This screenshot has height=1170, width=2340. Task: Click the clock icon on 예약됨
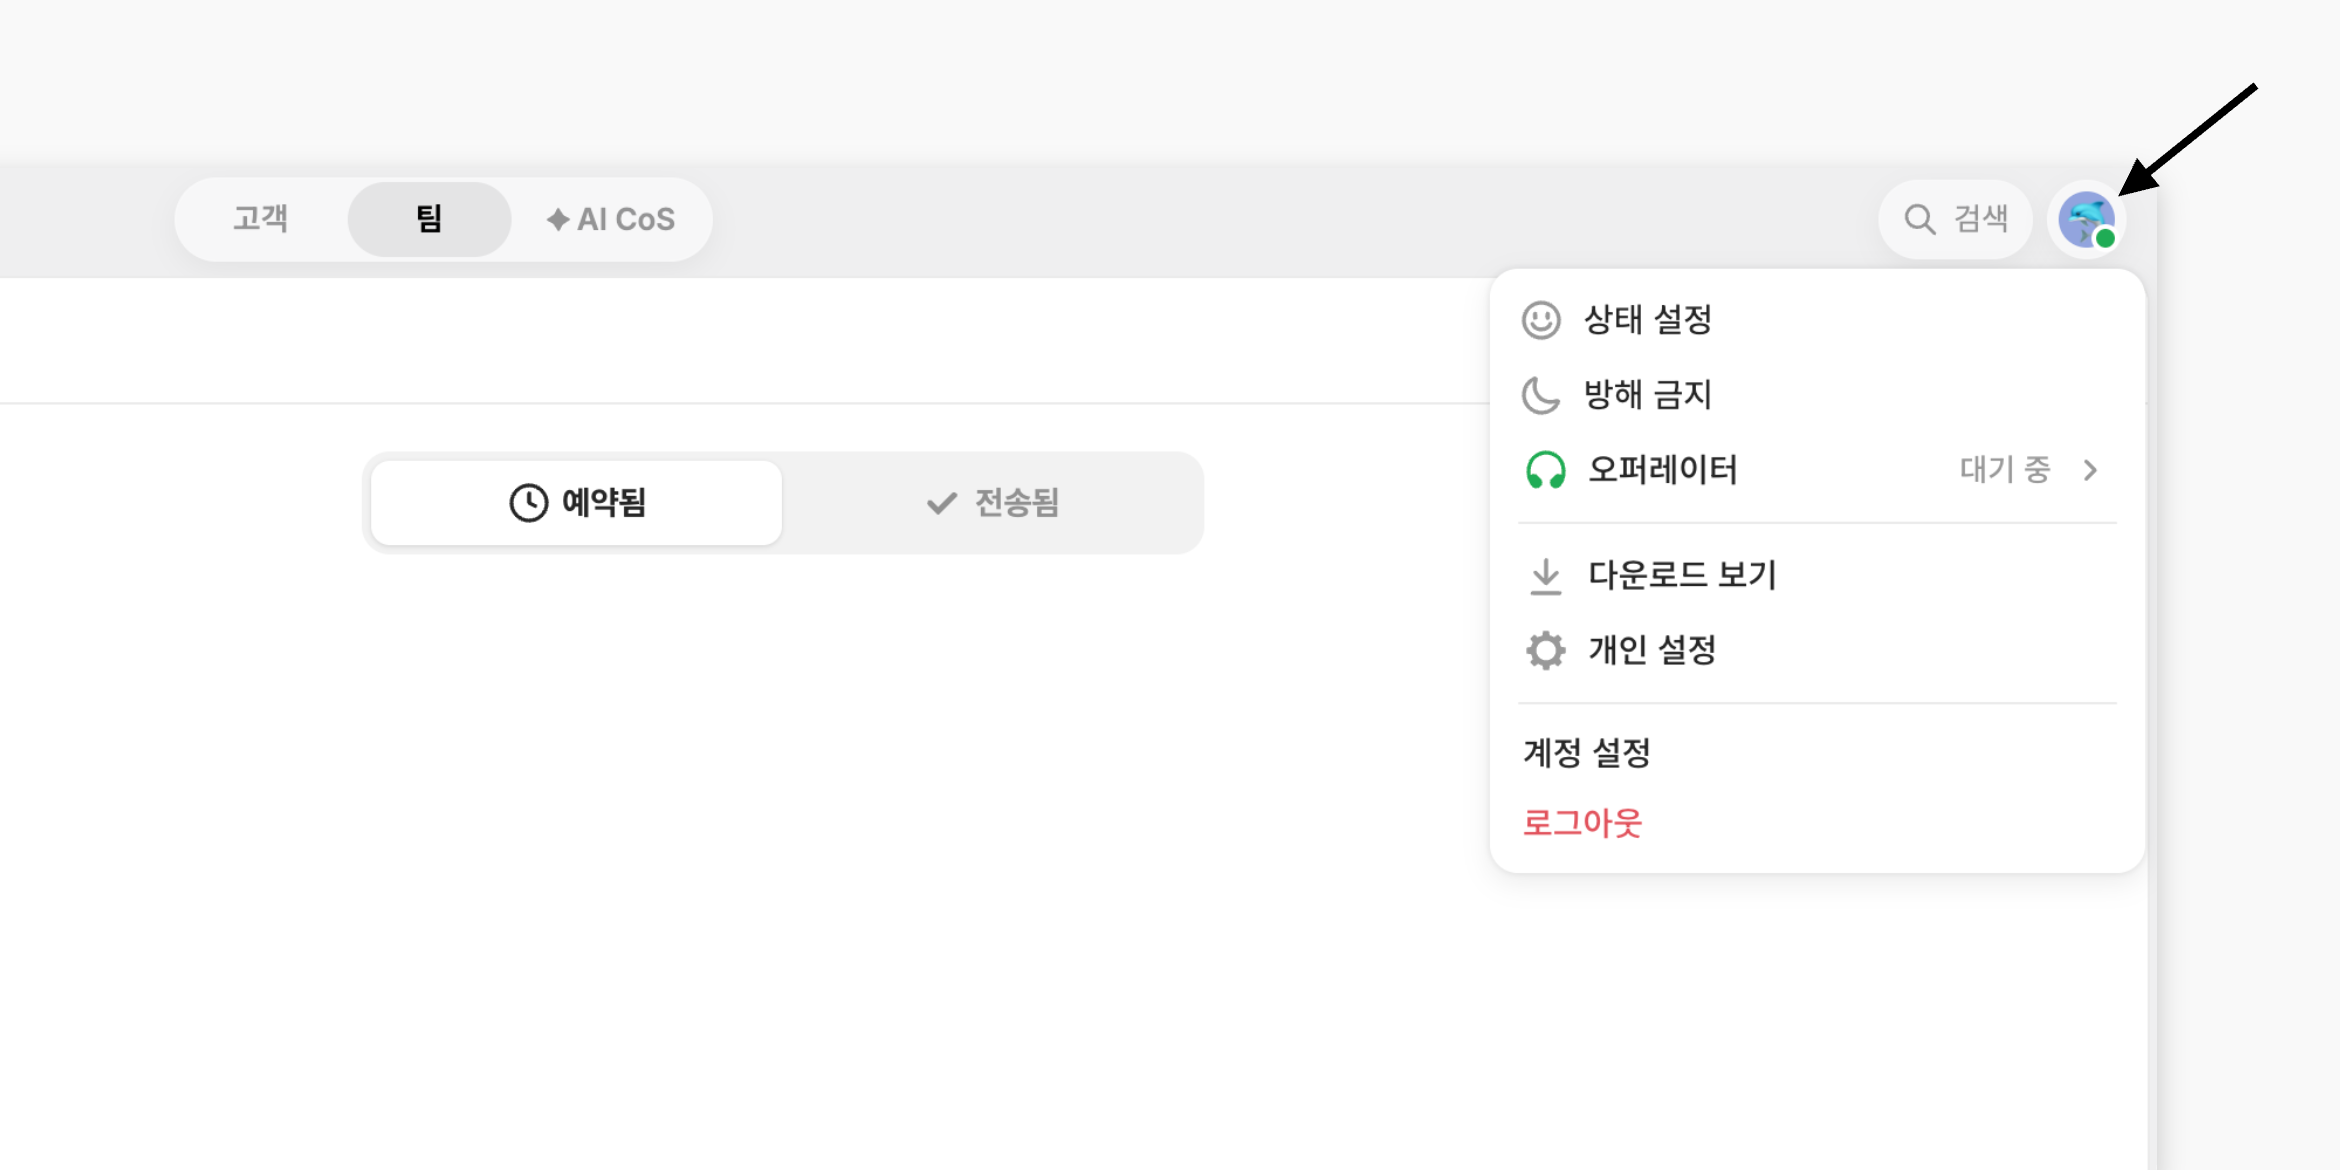528,502
